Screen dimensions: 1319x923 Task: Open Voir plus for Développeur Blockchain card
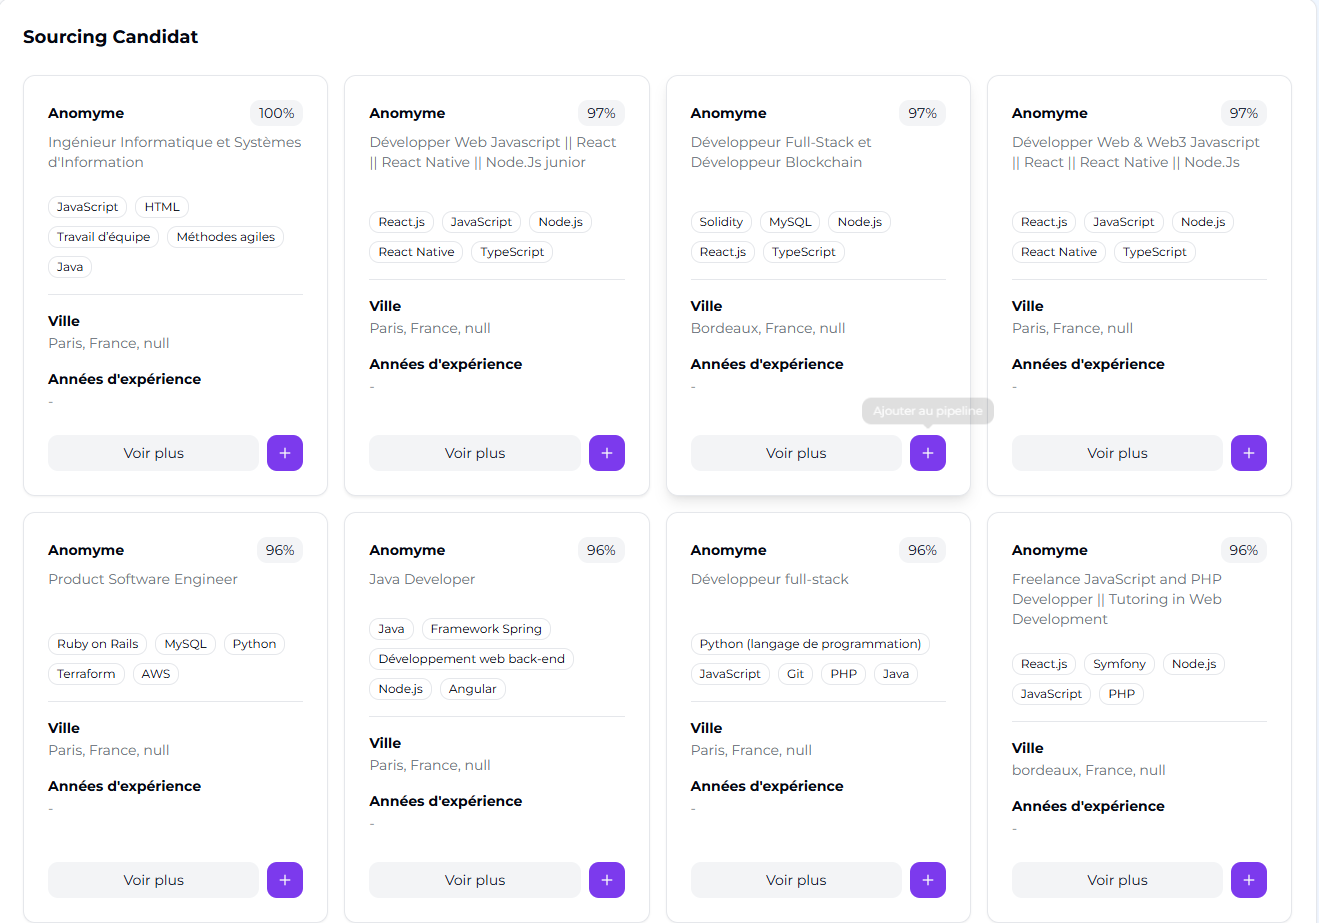(796, 453)
